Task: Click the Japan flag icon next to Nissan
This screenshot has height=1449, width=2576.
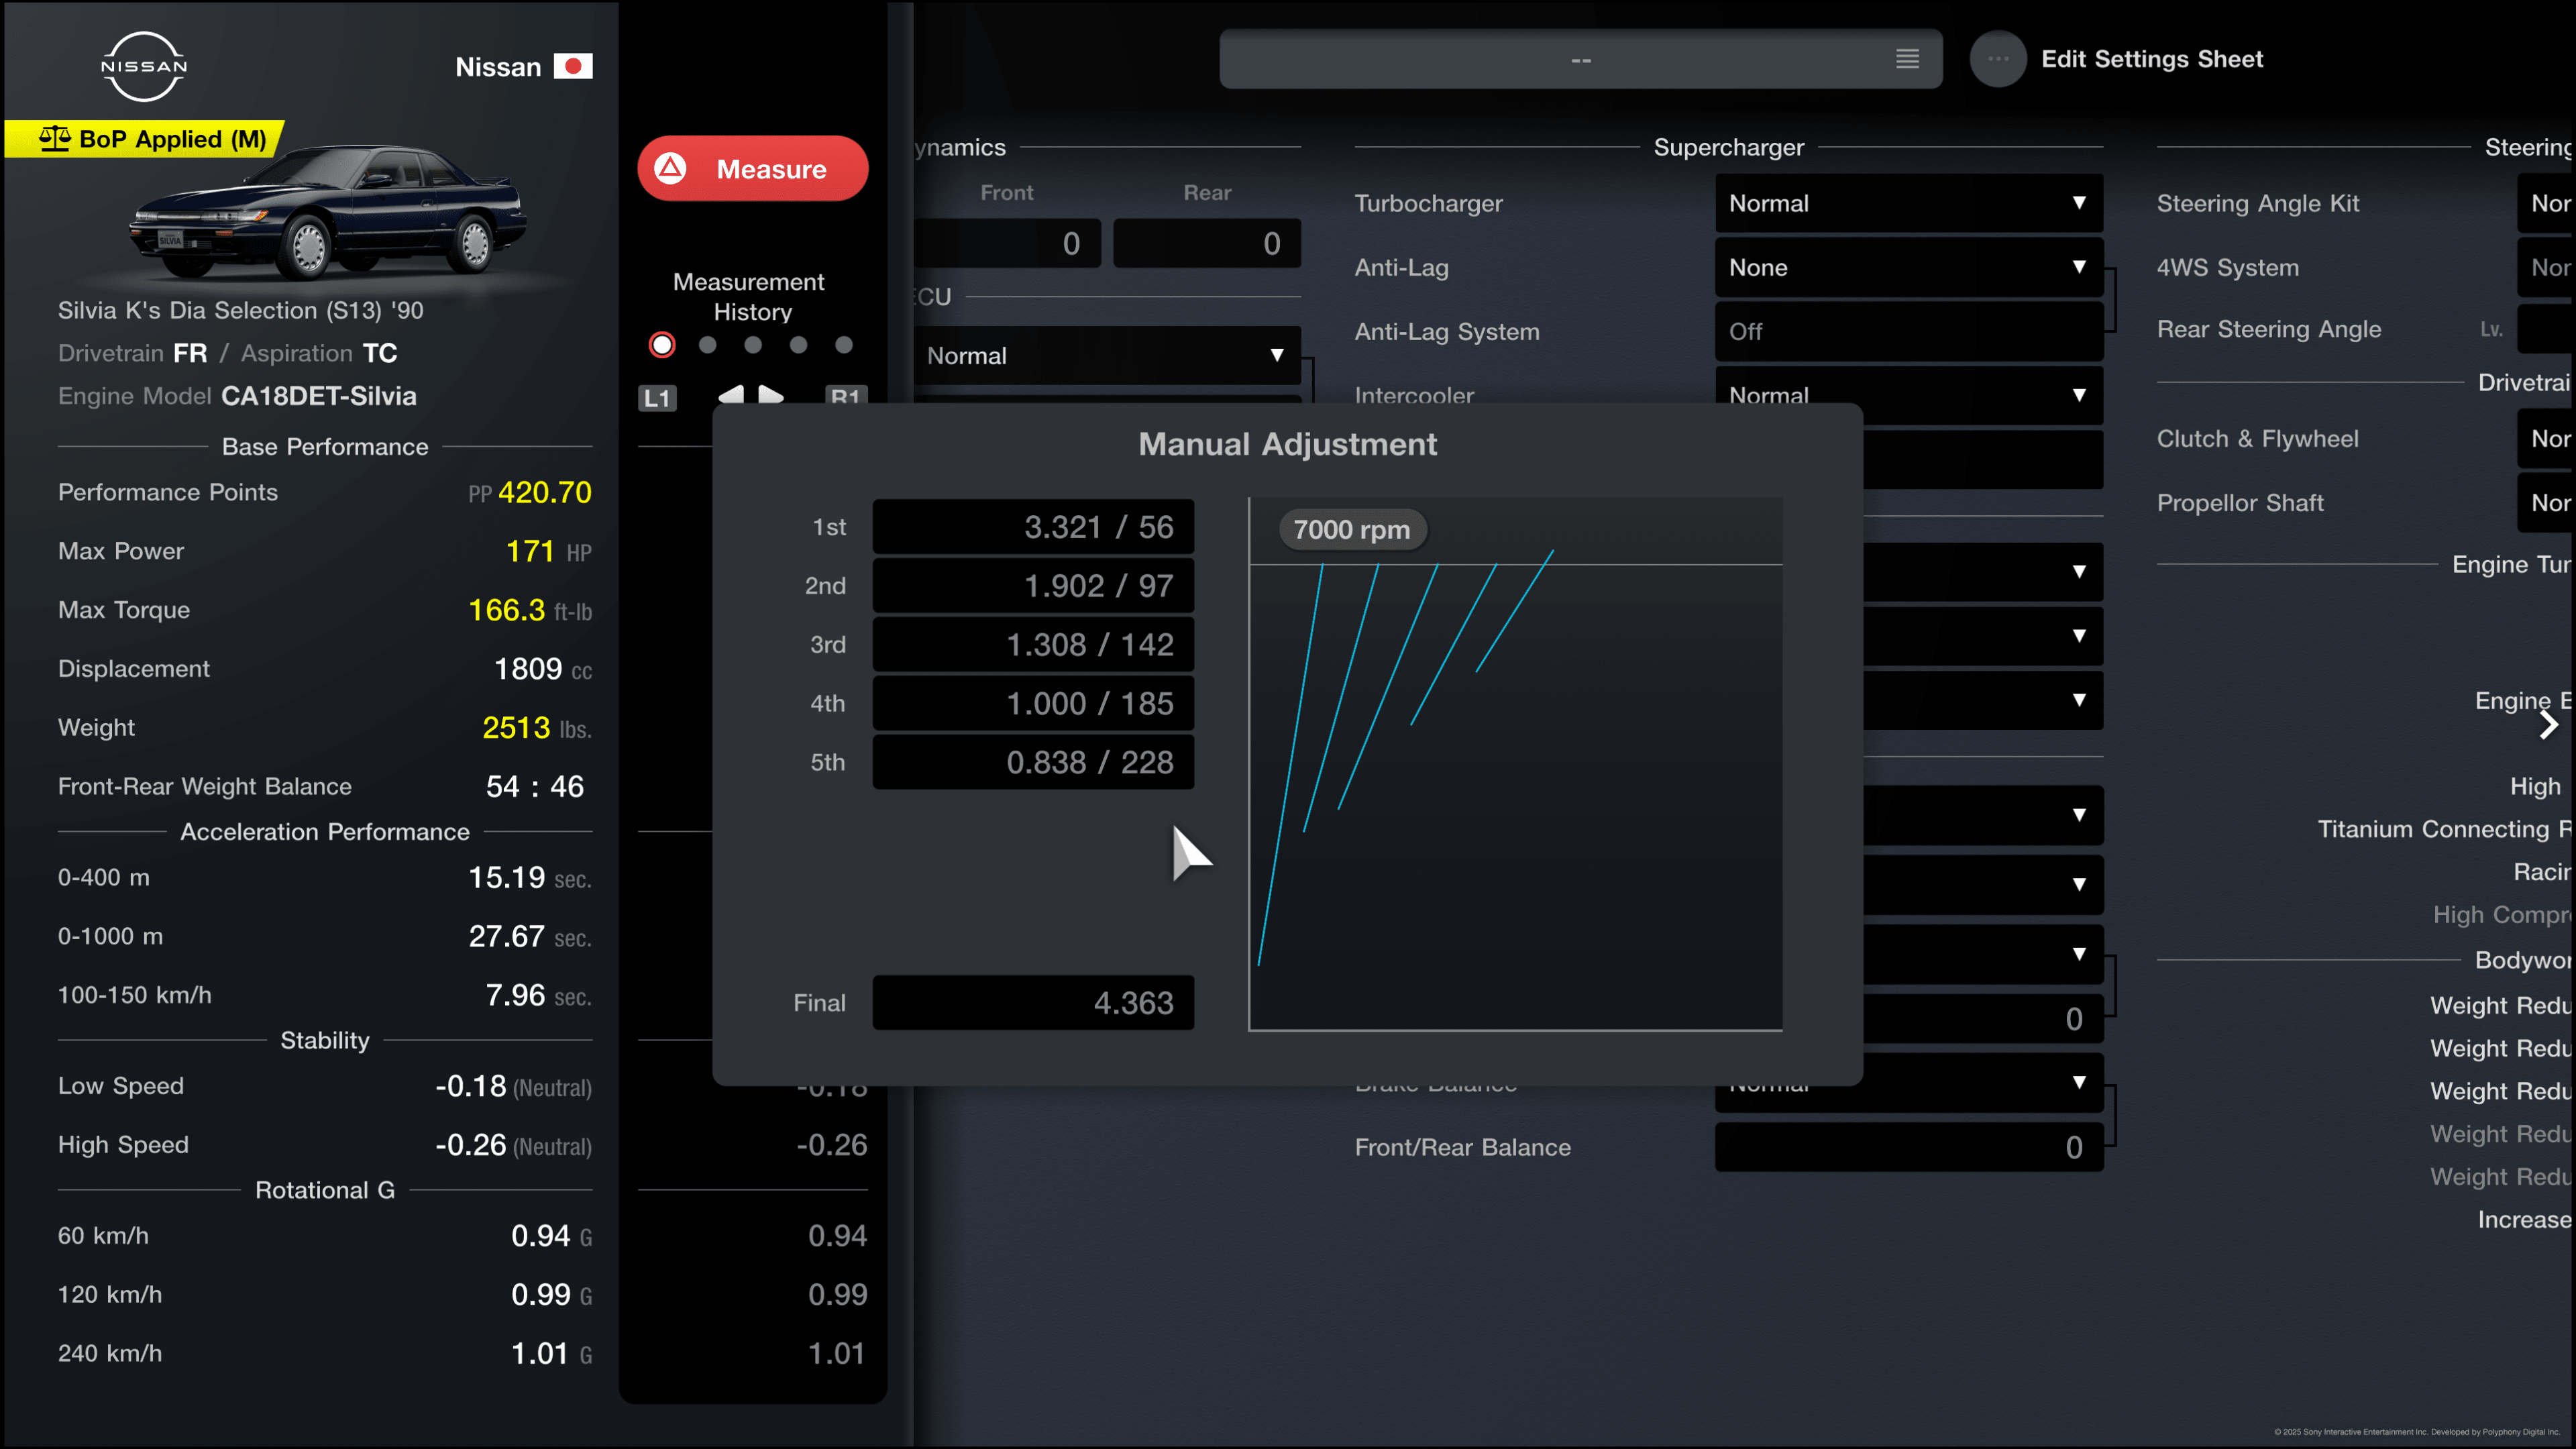Action: click(x=573, y=66)
